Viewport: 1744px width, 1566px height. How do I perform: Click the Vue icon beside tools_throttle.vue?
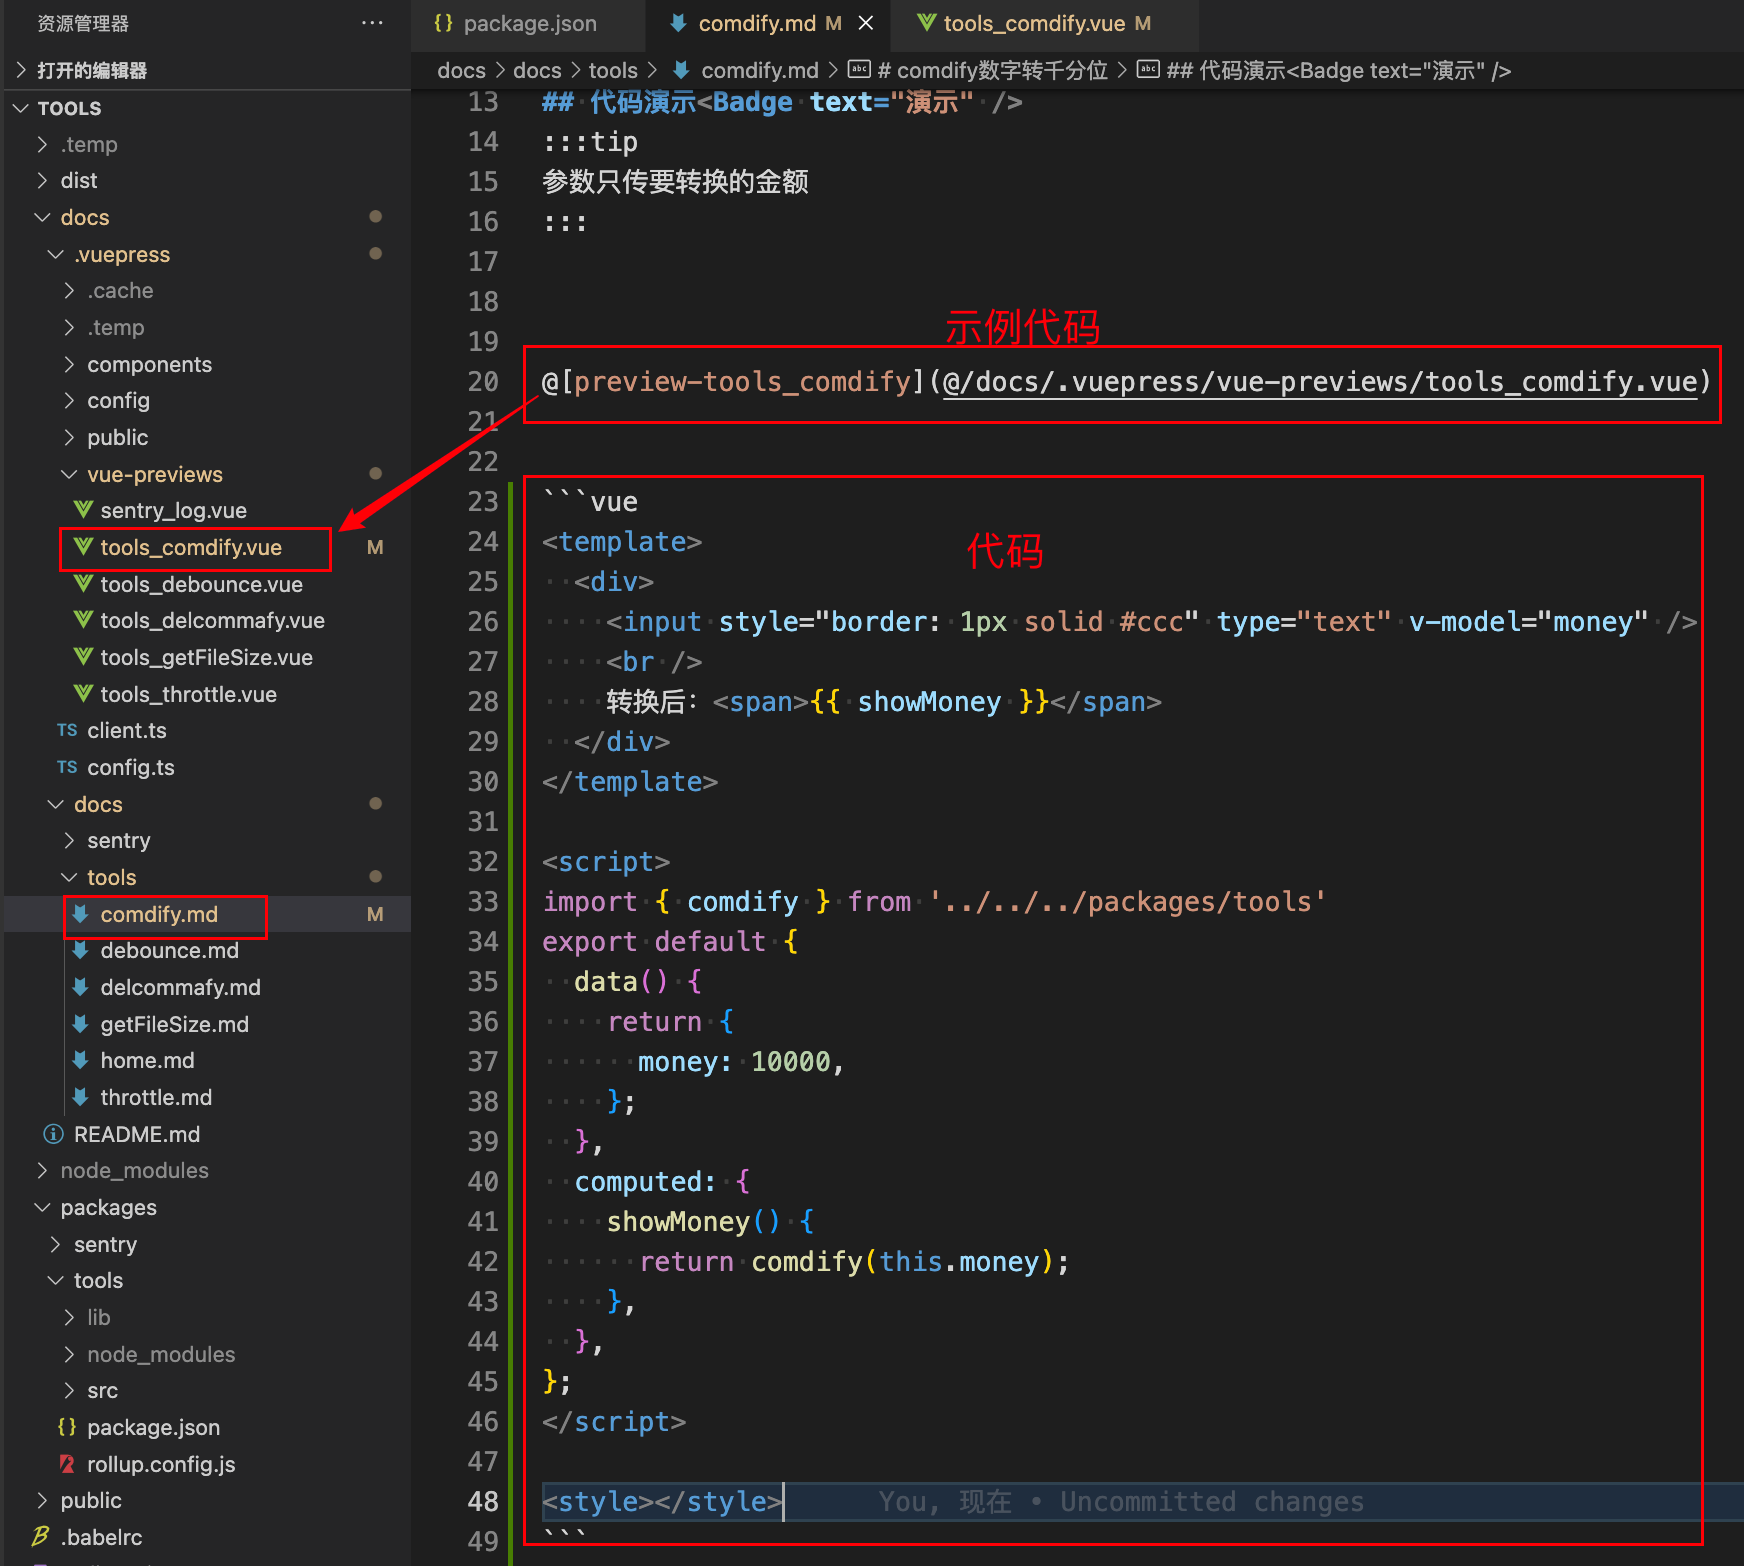pyautogui.click(x=84, y=694)
